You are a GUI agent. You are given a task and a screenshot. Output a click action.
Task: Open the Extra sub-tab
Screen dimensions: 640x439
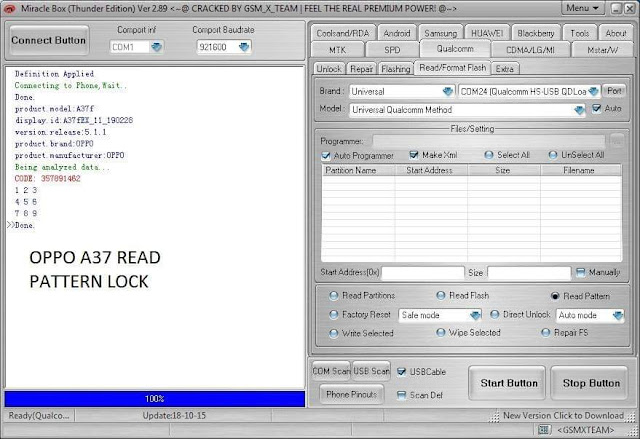(505, 69)
